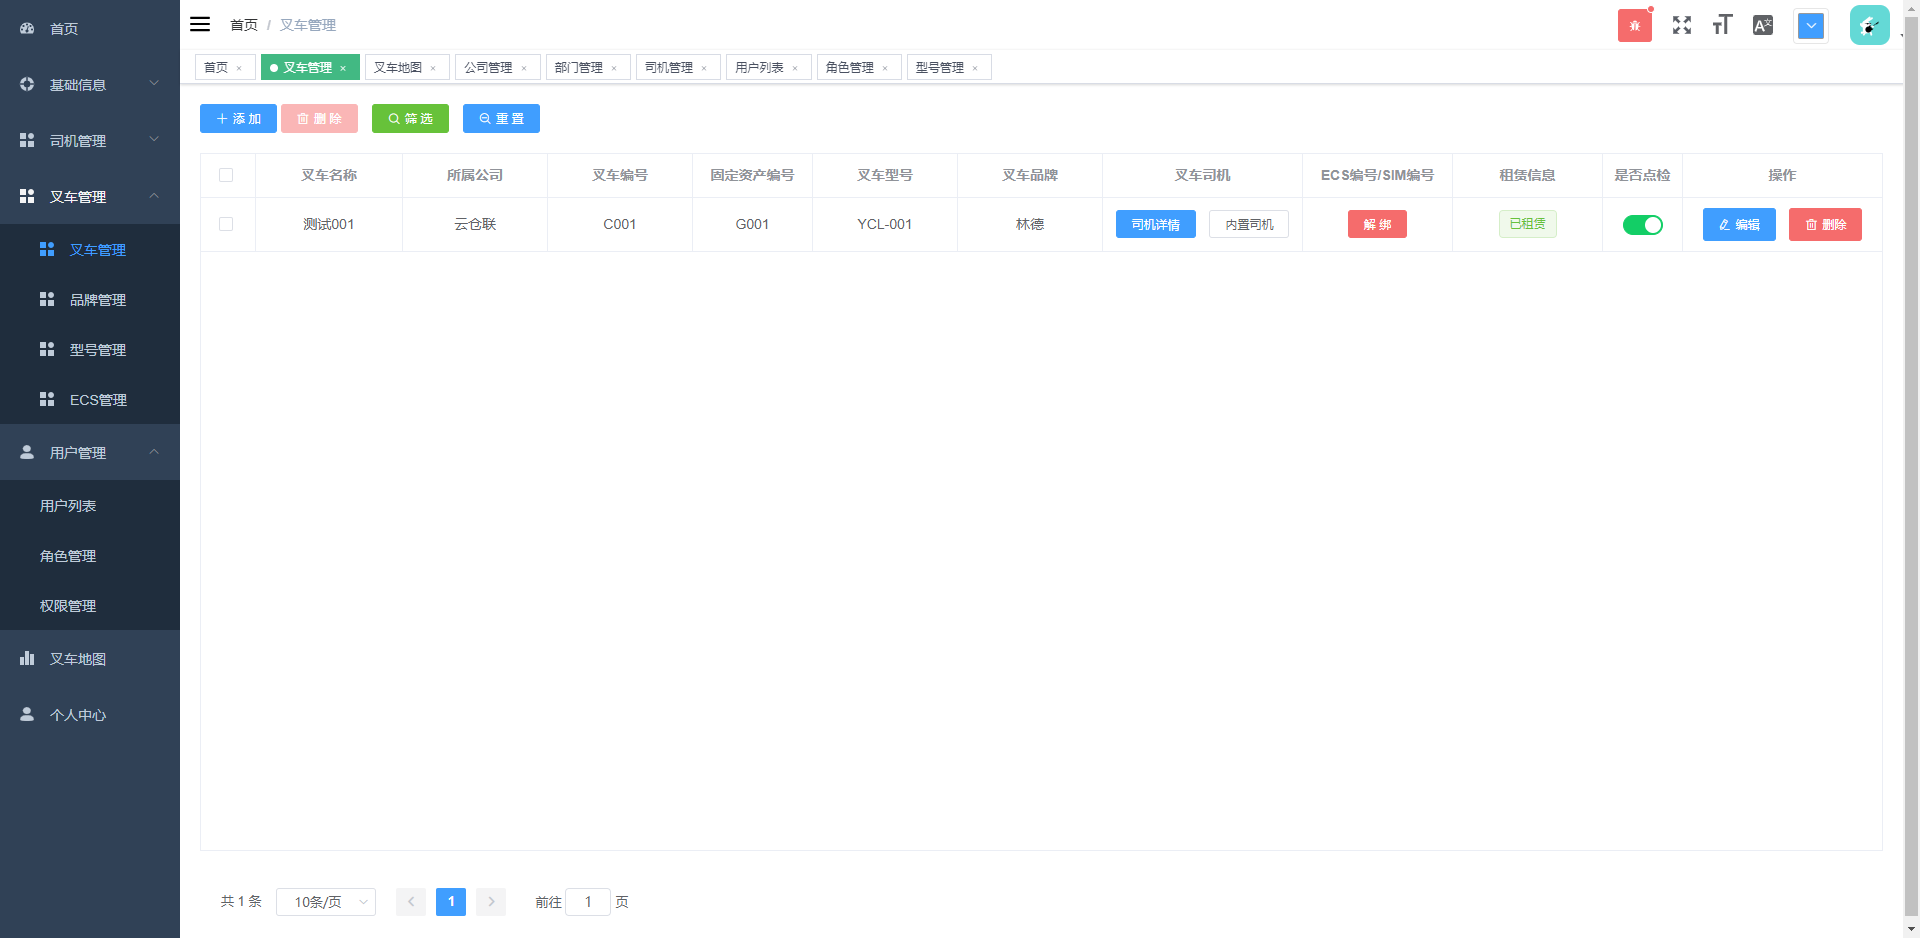Toggle fullscreen mode icon
Image resolution: width=1920 pixels, height=938 pixels.
1681,25
